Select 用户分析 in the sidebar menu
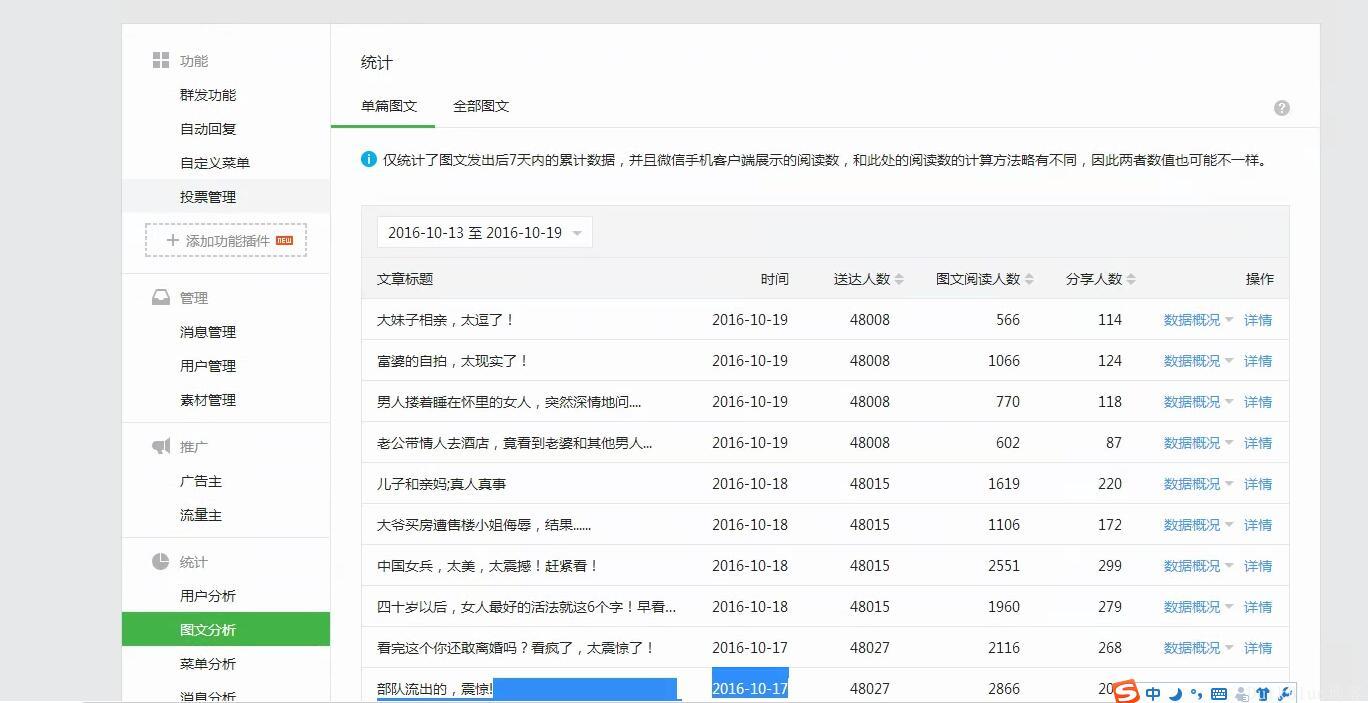Screen dimensions: 1368x703 click(208, 596)
